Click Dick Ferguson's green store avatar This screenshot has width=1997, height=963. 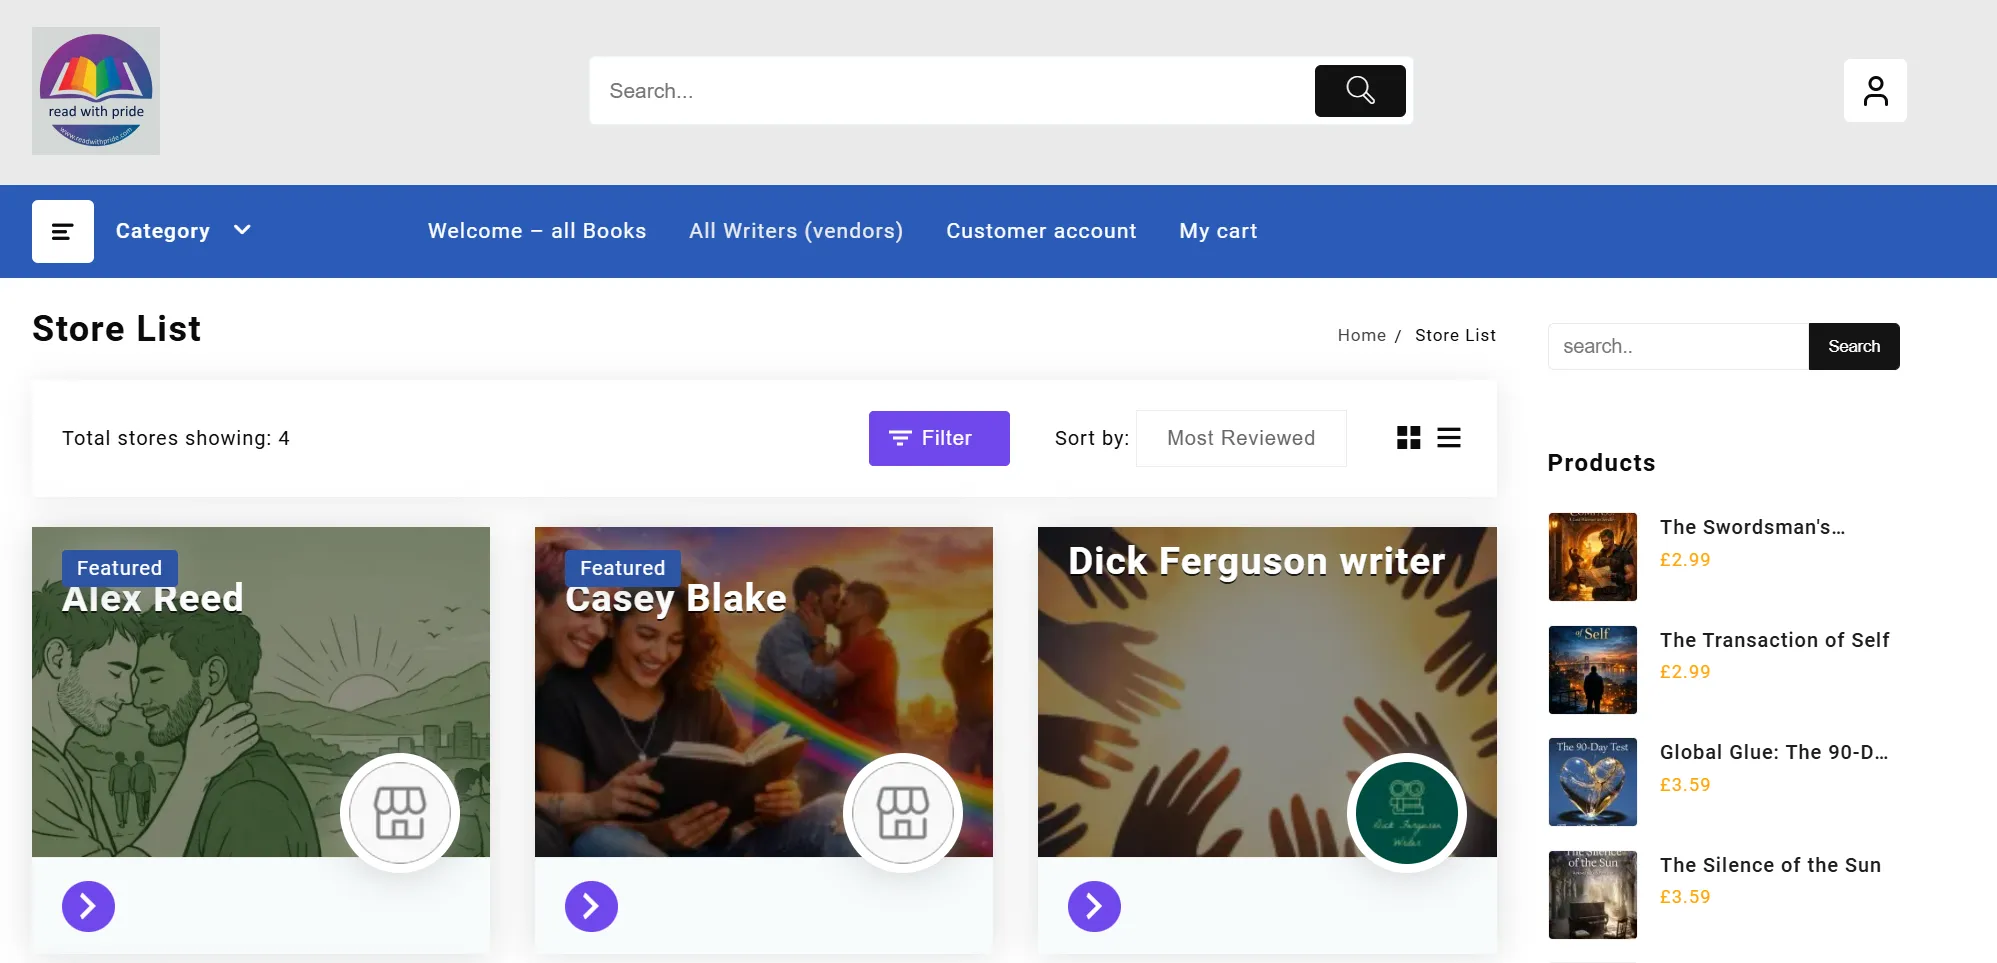pyautogui.click(x=1406, y=812)
